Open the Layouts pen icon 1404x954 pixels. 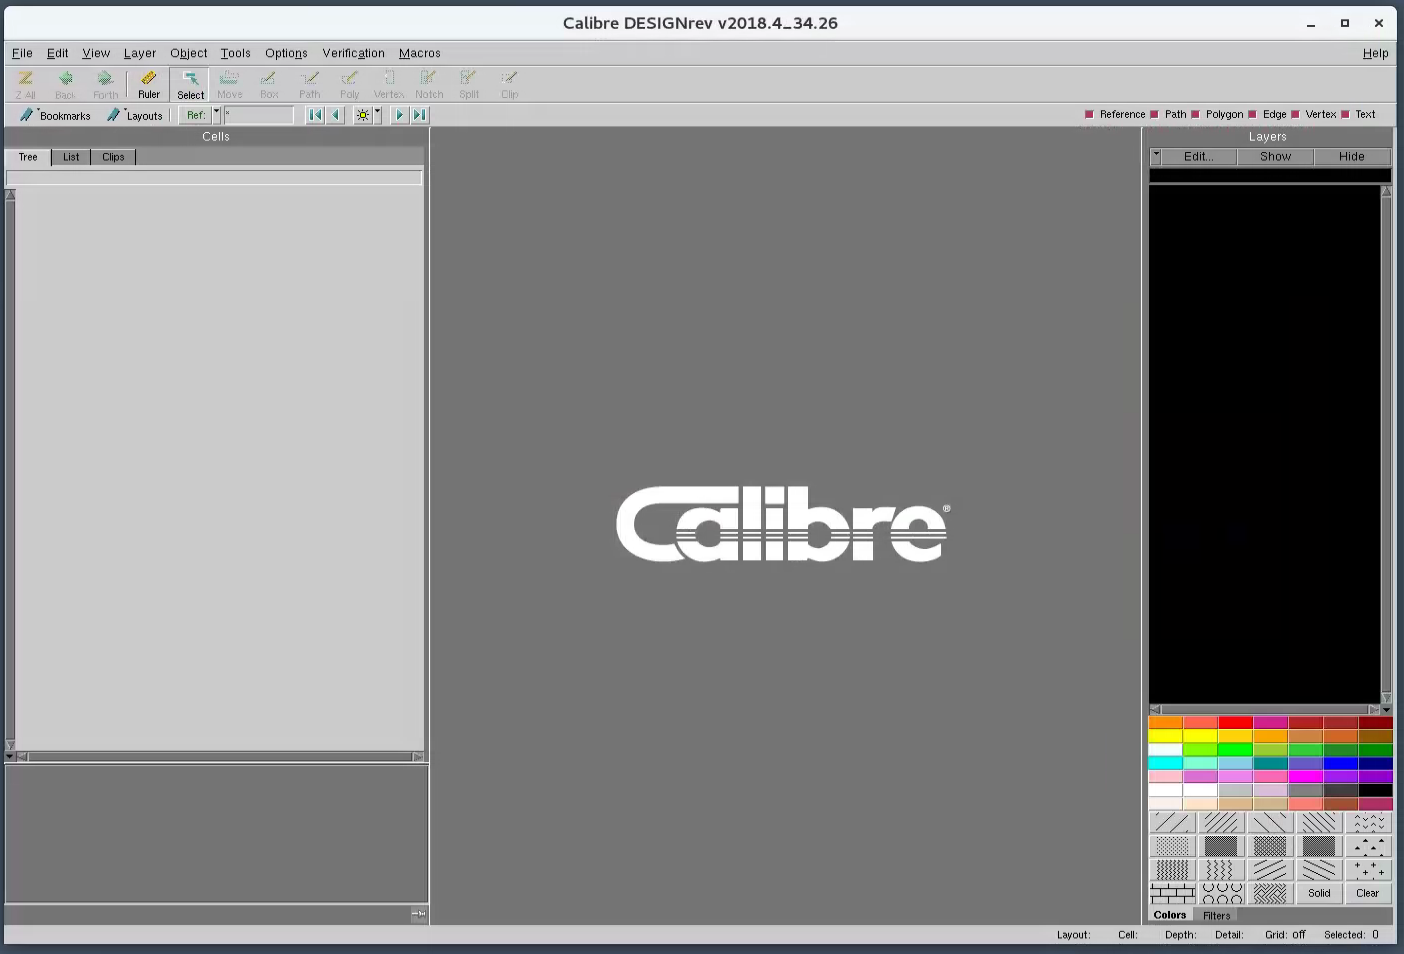[x=115, y=114]
